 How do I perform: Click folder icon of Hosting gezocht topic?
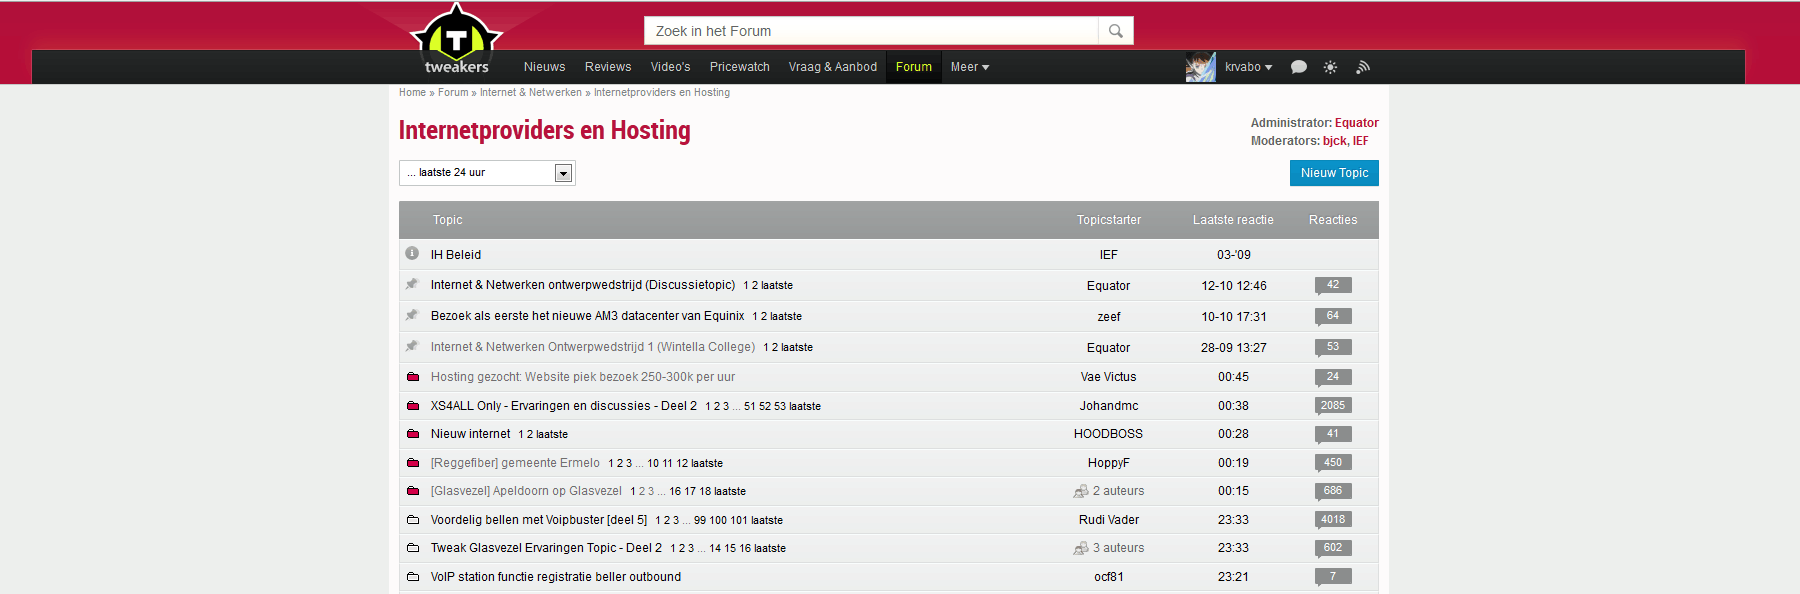click(413, 377)
